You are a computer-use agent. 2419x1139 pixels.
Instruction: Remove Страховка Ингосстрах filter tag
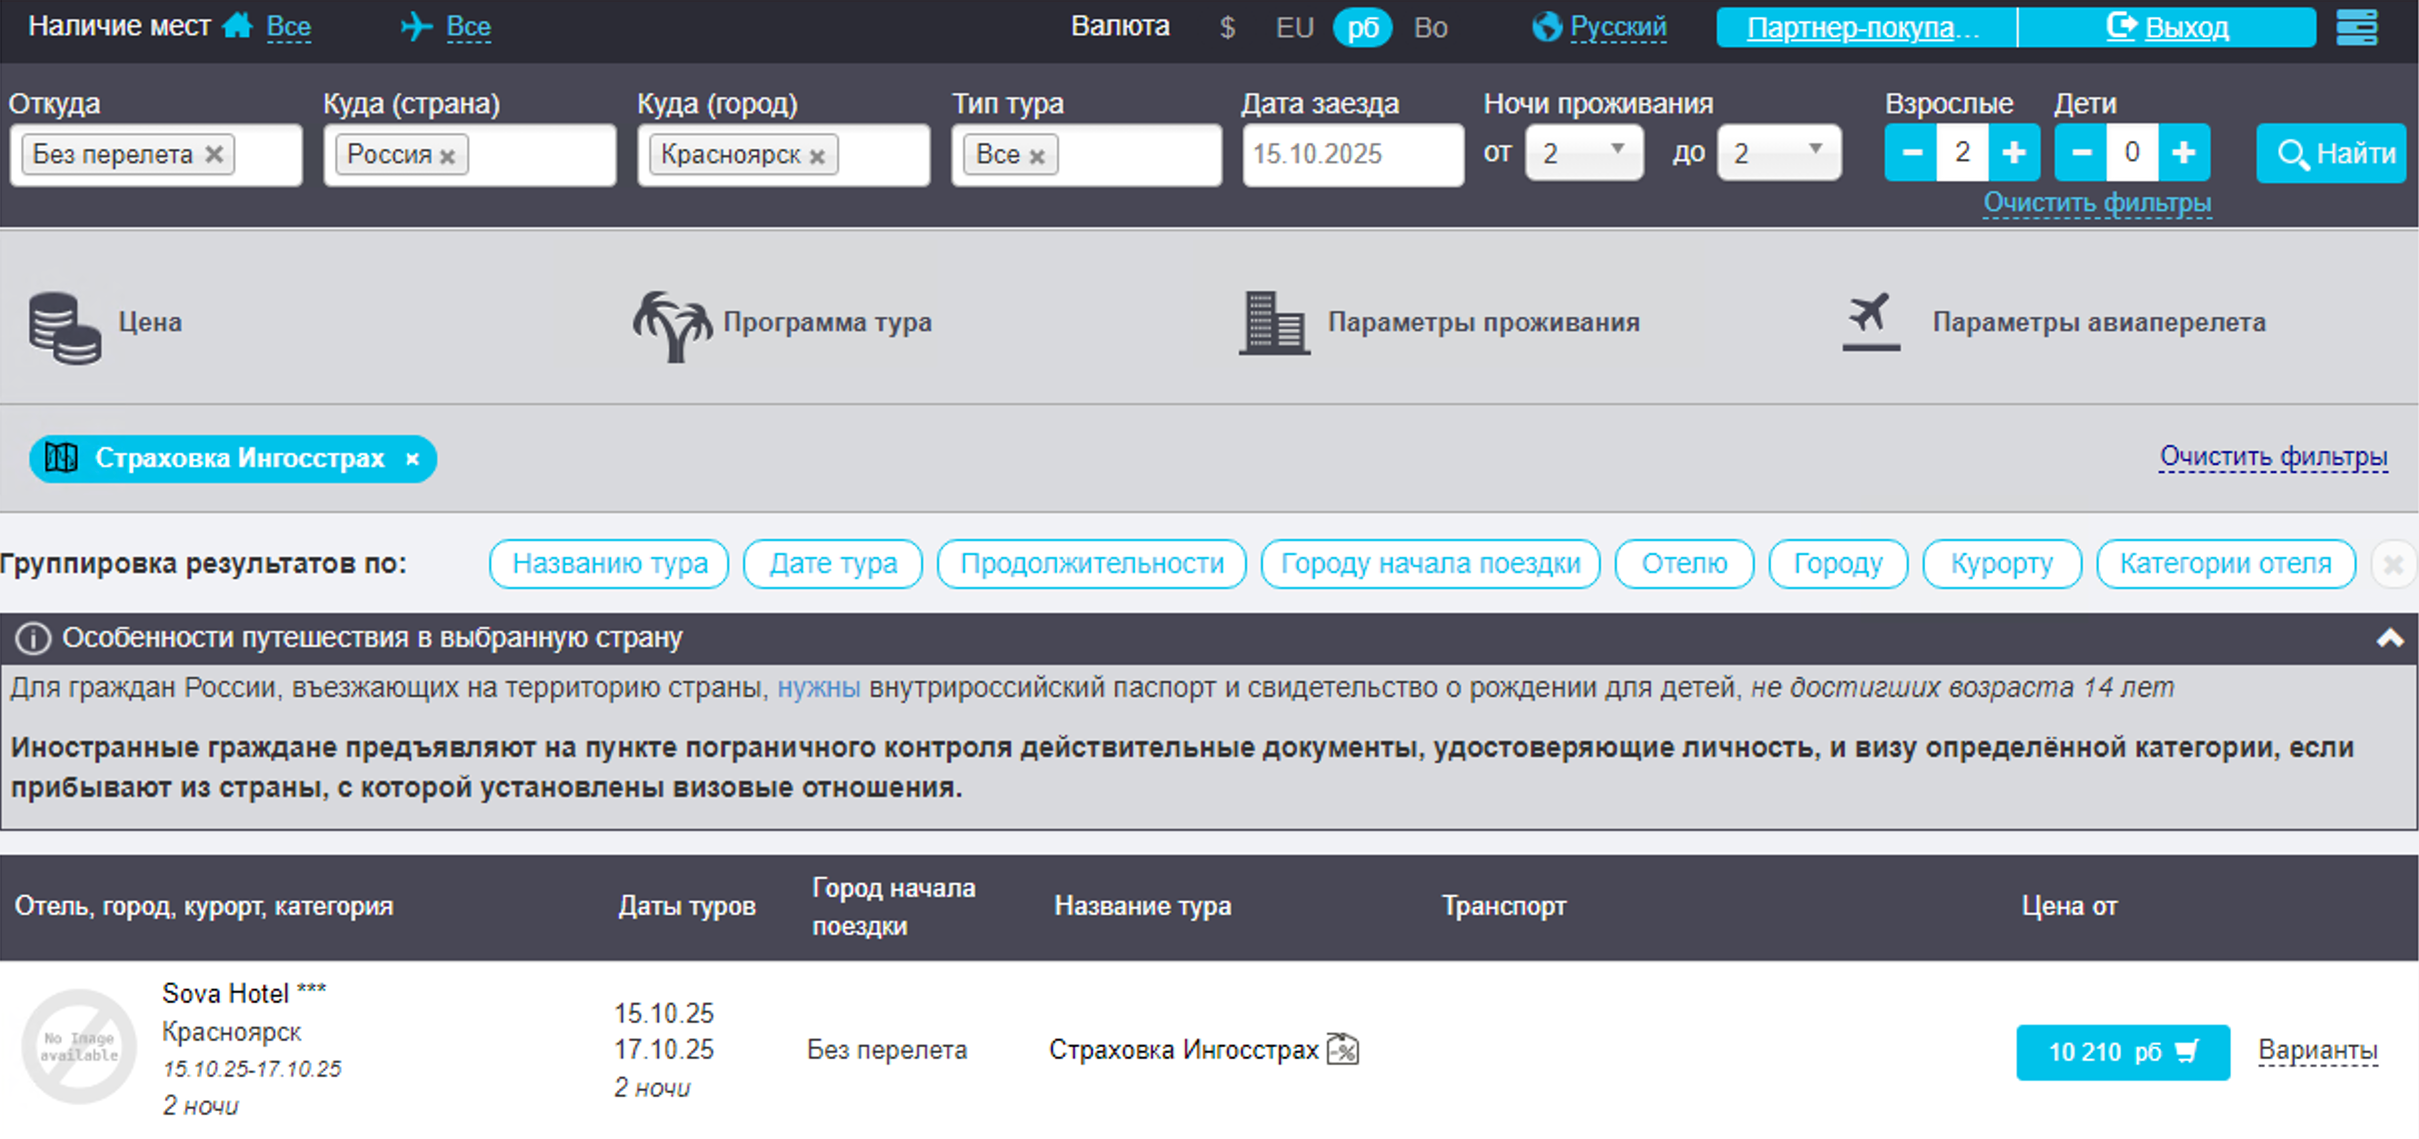coord(412,459)
